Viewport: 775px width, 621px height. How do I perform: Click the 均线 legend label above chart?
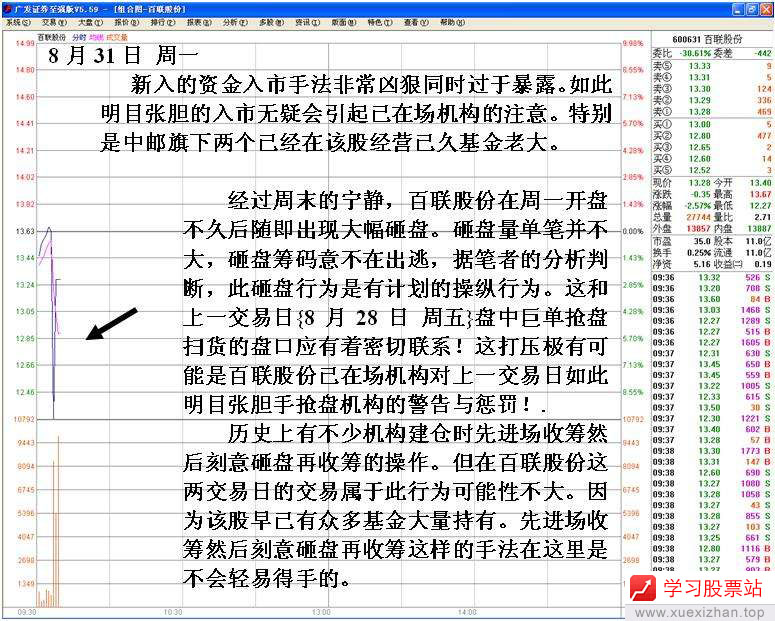click(x=96, y=38)
